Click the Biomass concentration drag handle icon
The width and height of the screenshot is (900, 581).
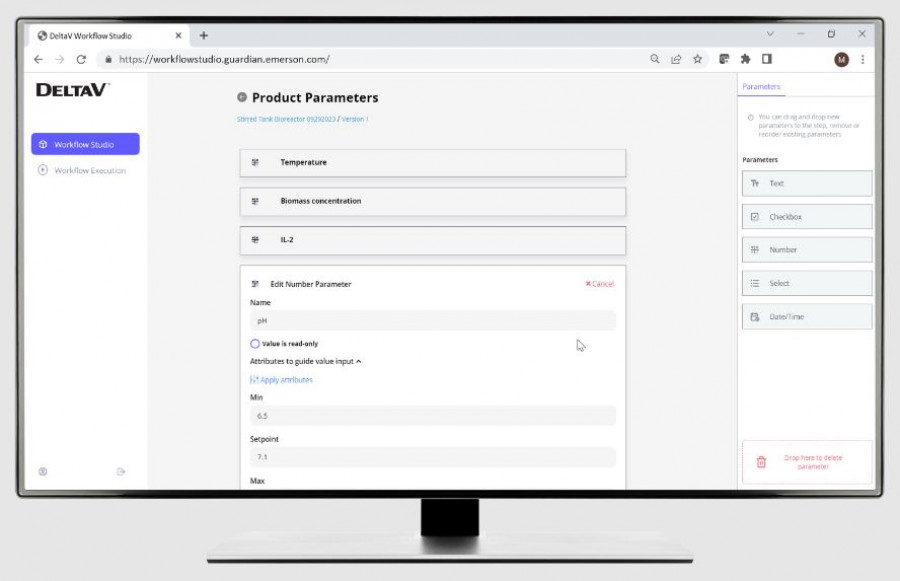(x=255, y=201)
